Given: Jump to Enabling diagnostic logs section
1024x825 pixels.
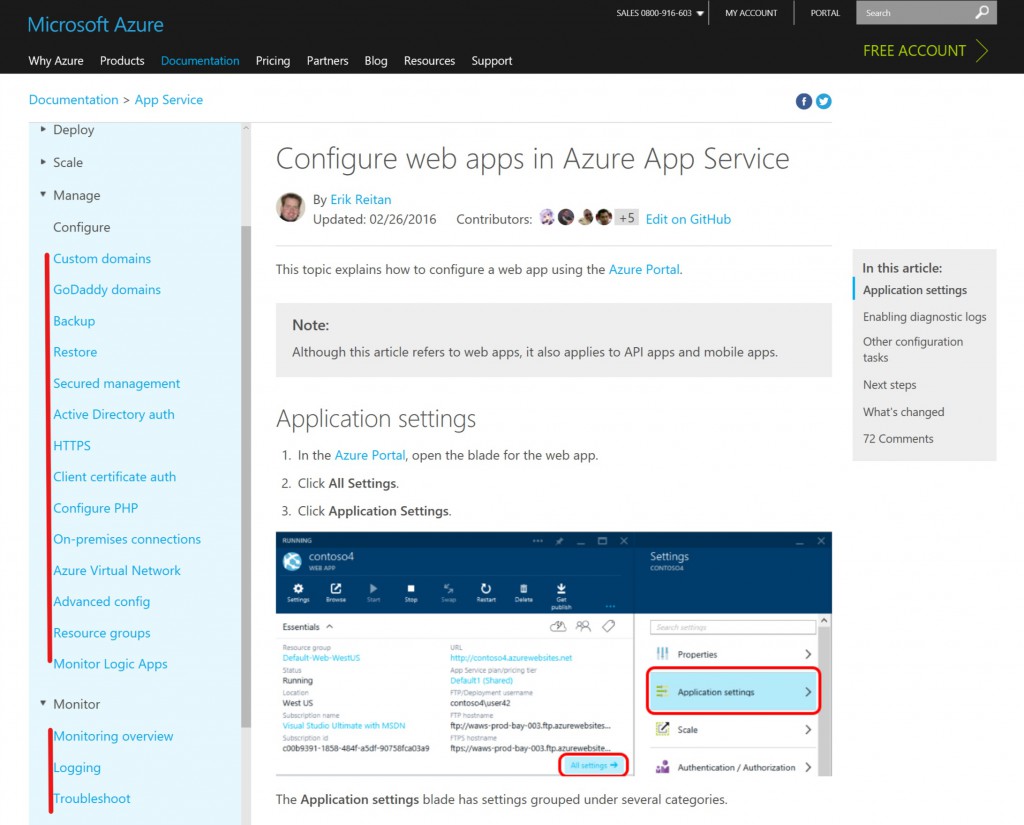Looking at the screenshot, I should (x=925, y=317).
